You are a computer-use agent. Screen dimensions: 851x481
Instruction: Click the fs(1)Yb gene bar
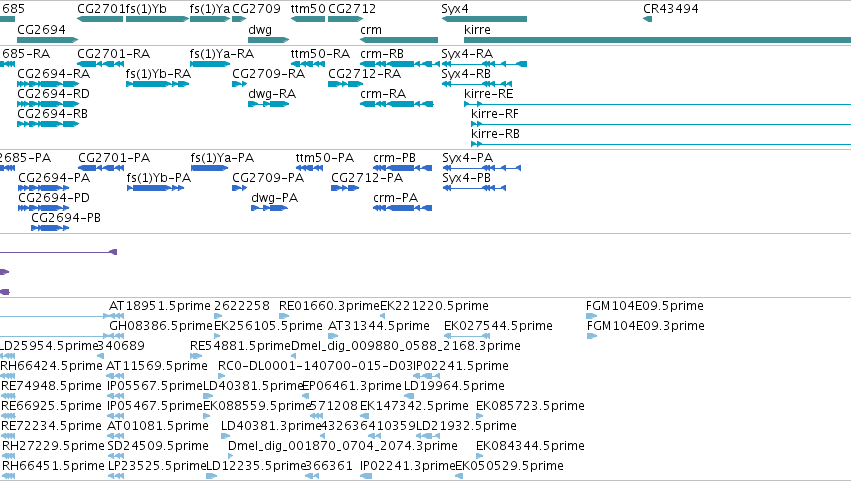(x=157, y=19)
